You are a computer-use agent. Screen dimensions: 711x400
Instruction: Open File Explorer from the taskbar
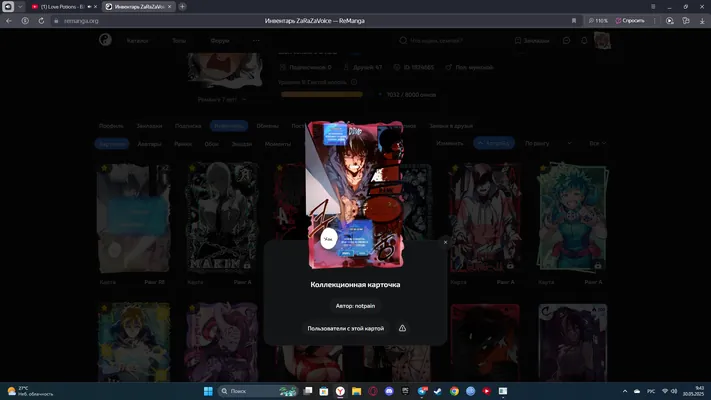(356, 391)
